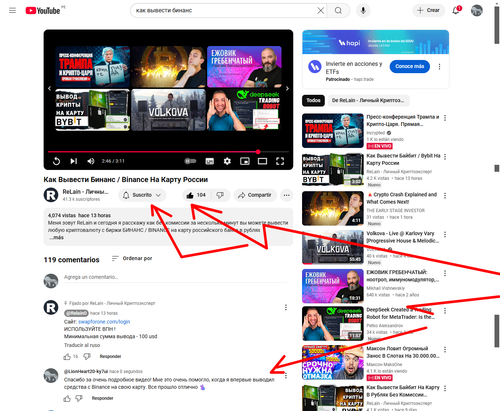Screen dimensions: 500x411
Task: Reply to the pinned comment
Action: [x=110, y=357]
